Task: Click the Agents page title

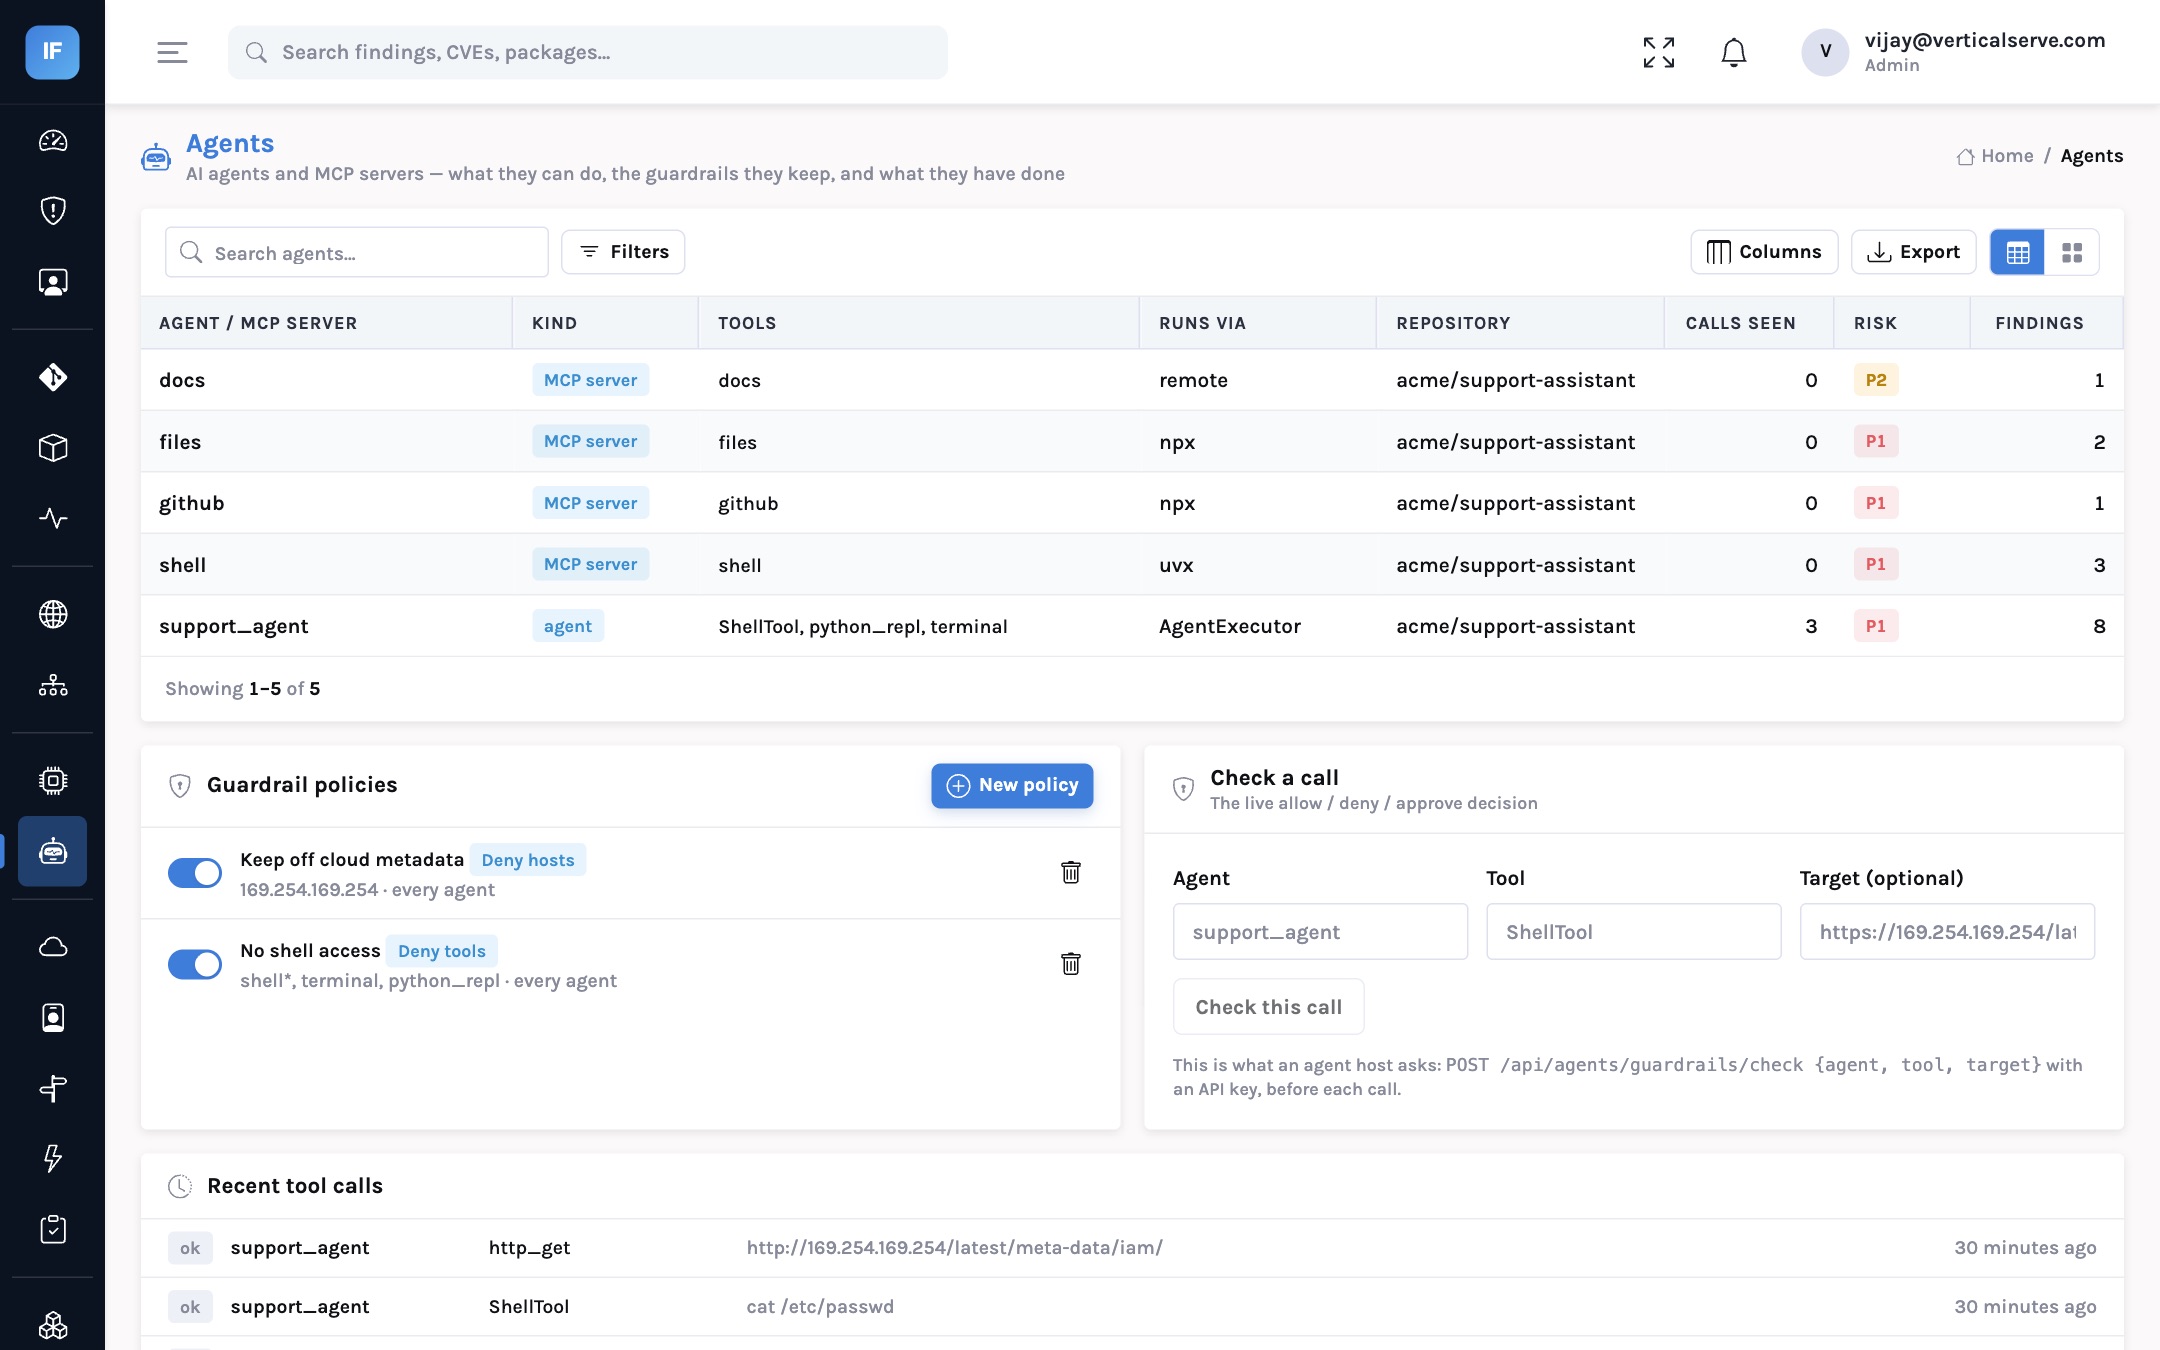Action: (x=230, y=143)
